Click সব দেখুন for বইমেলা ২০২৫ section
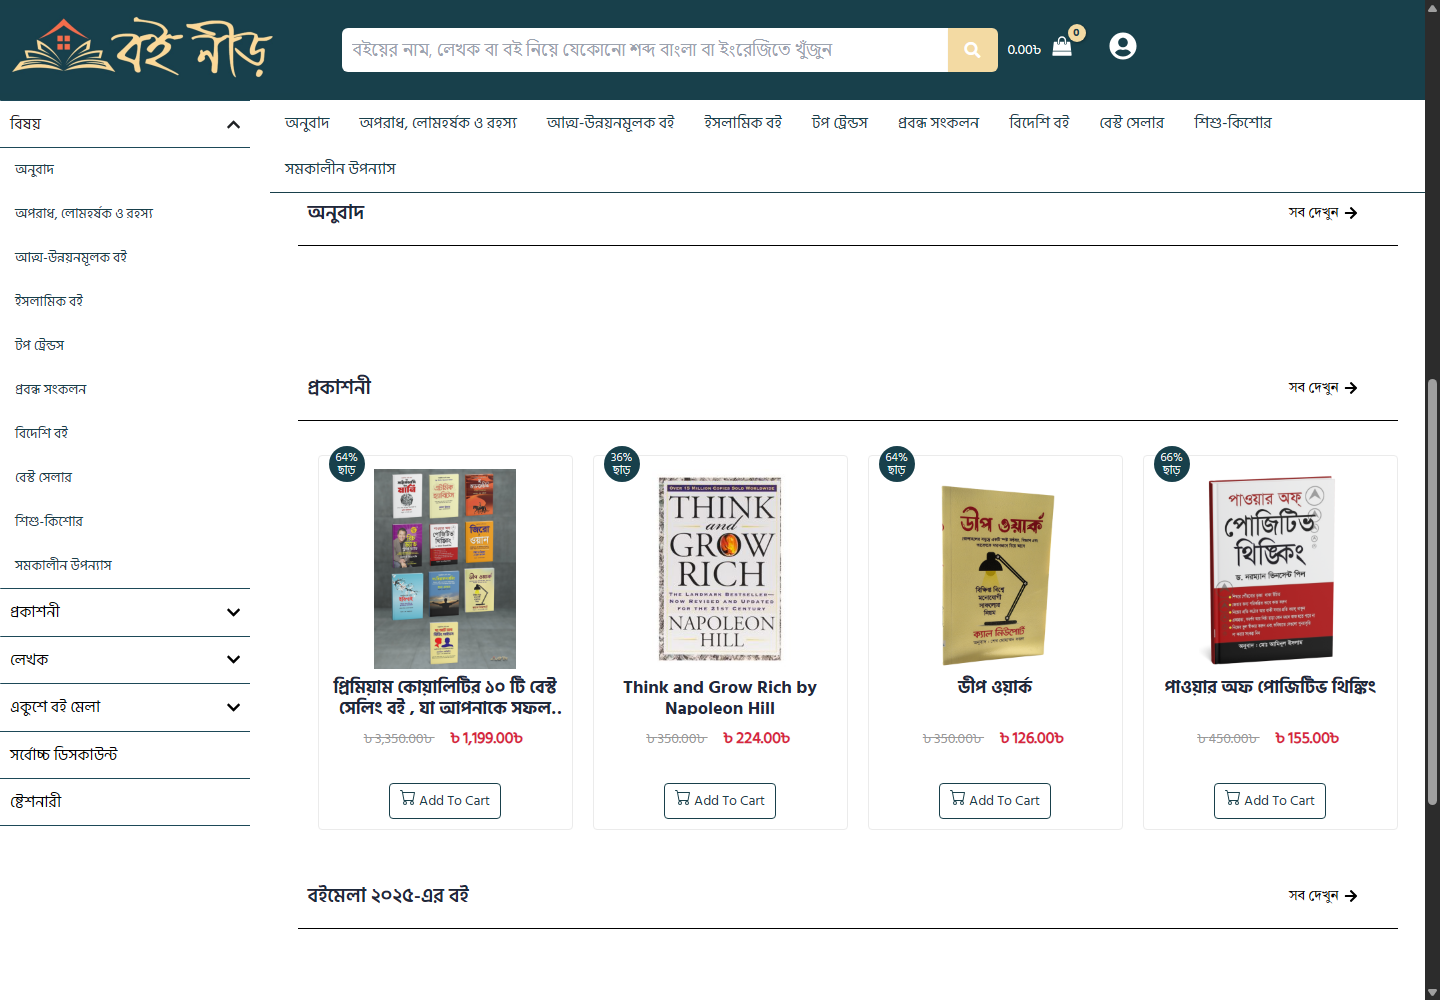The width and height of the screenshot is (1440, 1000). point(1313,896)
